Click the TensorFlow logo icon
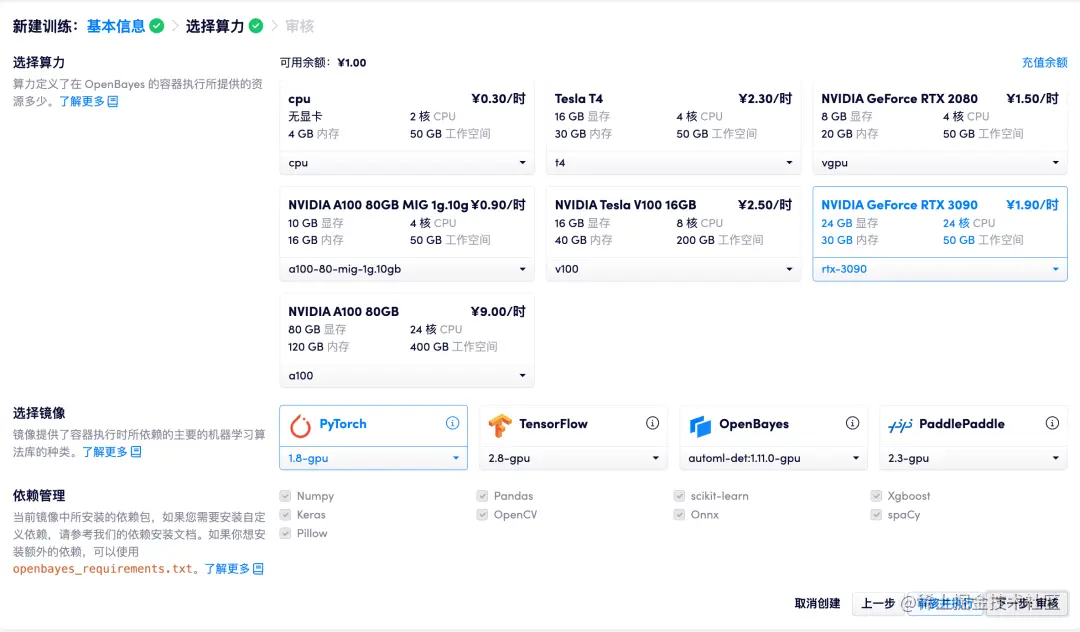This screenshot has width=1080, height=632. [500, 426]
